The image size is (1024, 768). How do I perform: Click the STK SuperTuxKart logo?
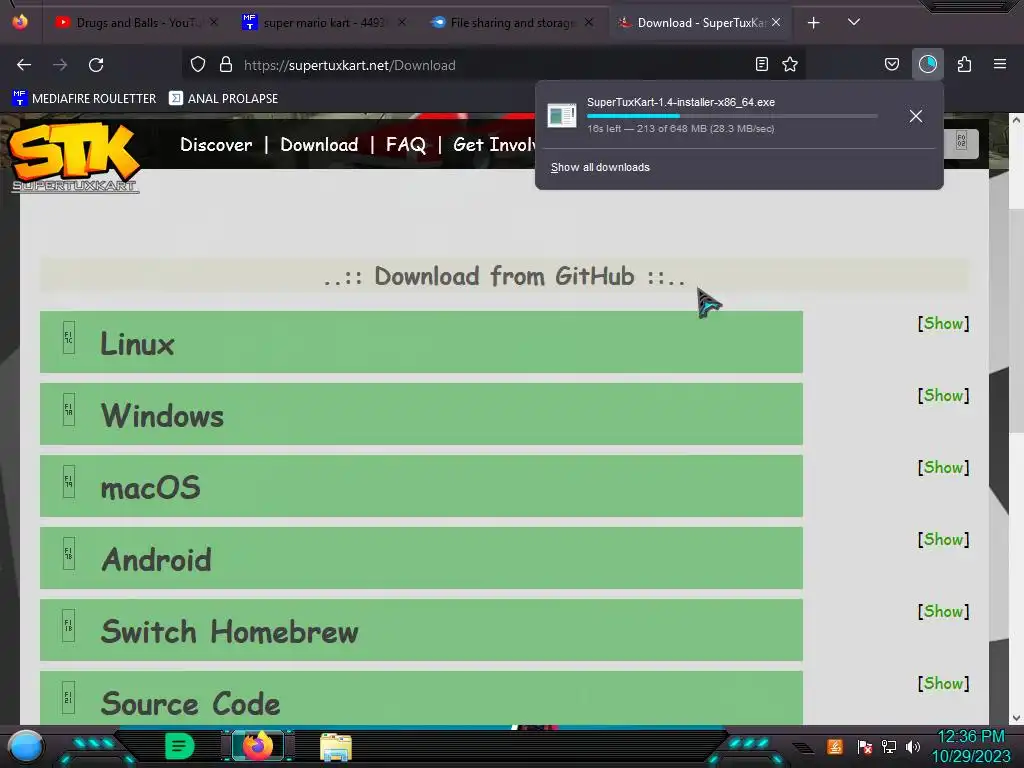coord(74,157)
